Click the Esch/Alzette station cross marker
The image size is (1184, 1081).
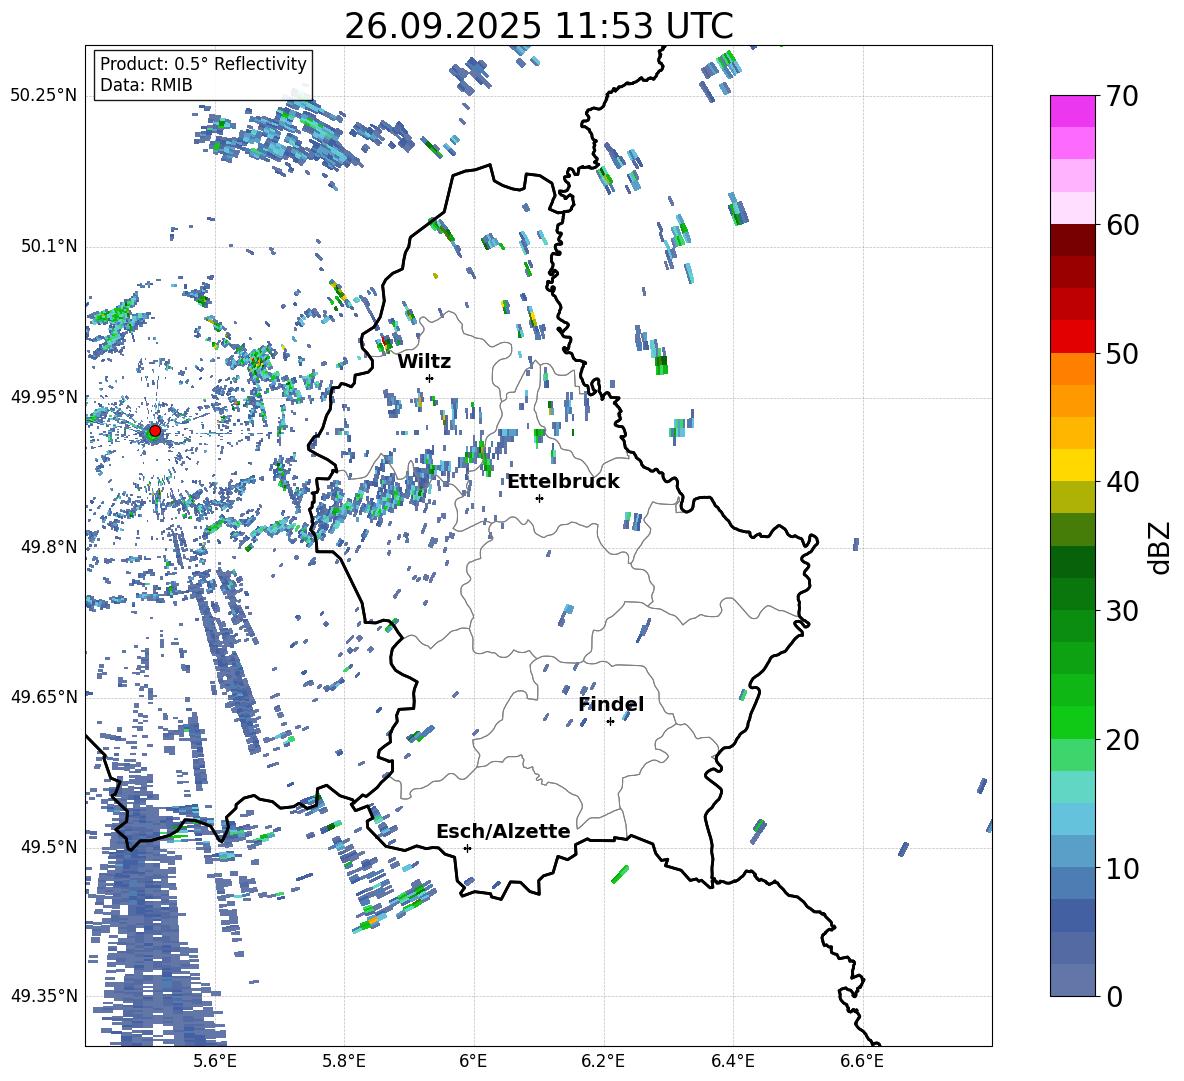tap(467, 848)
